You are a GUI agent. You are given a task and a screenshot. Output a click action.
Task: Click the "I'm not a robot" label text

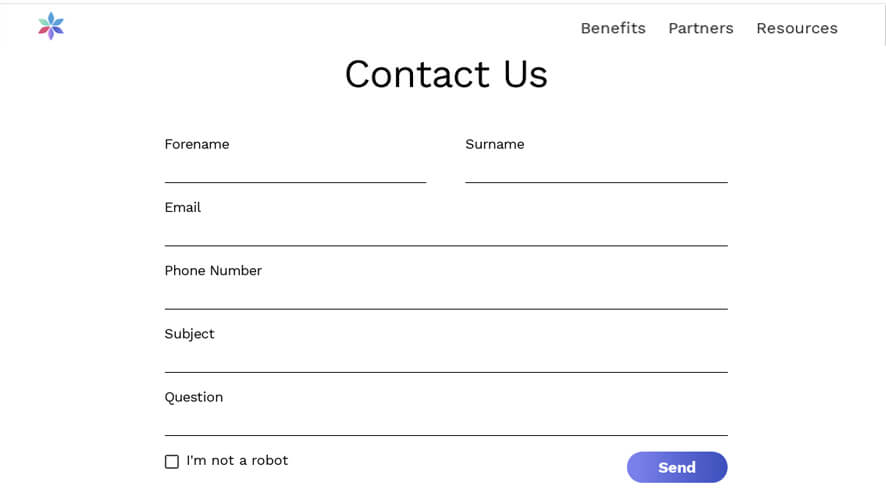237,461
